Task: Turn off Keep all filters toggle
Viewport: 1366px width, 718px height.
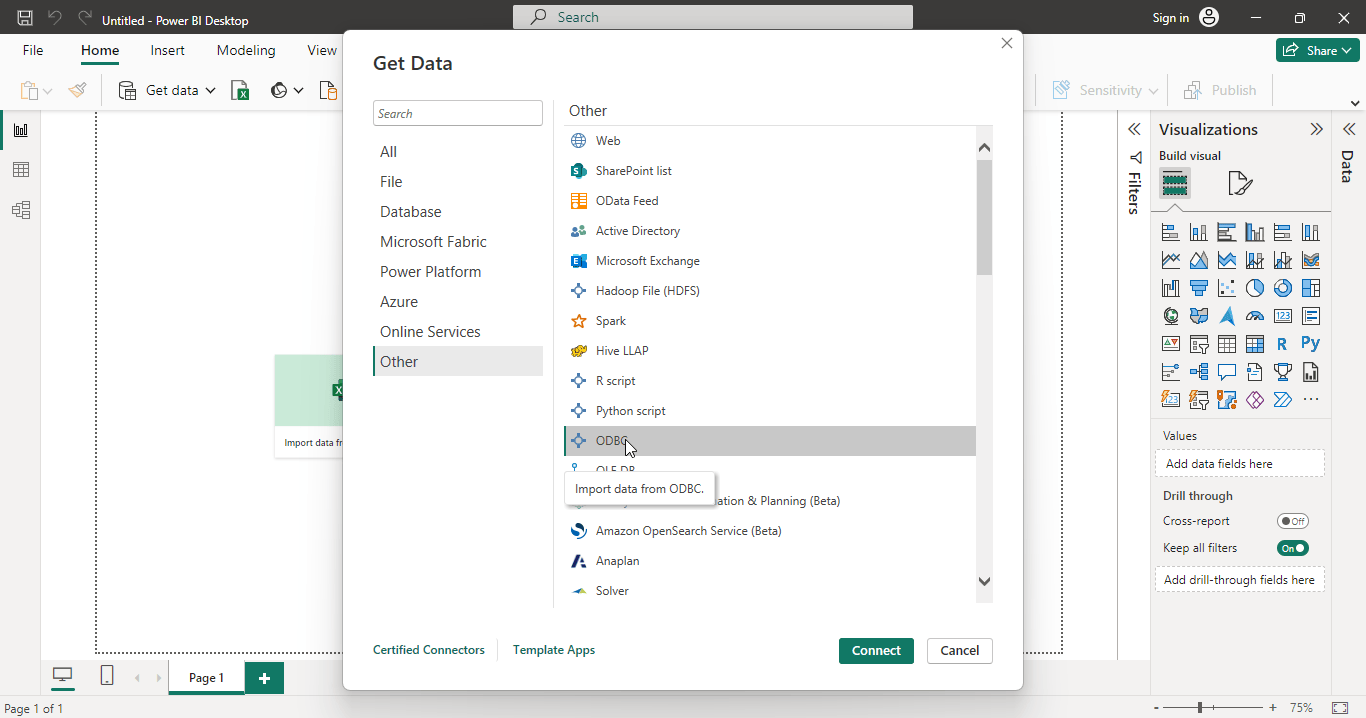Action: coord(1292,548)
